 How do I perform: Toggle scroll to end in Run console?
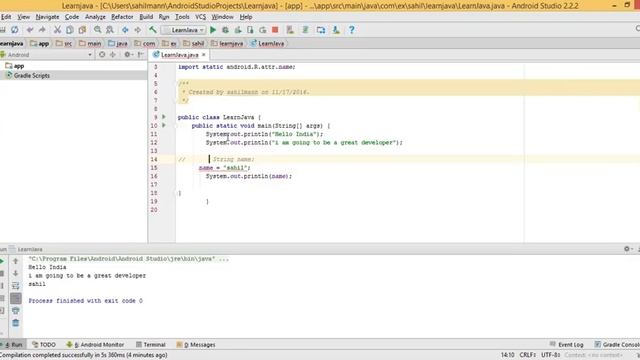16,298
